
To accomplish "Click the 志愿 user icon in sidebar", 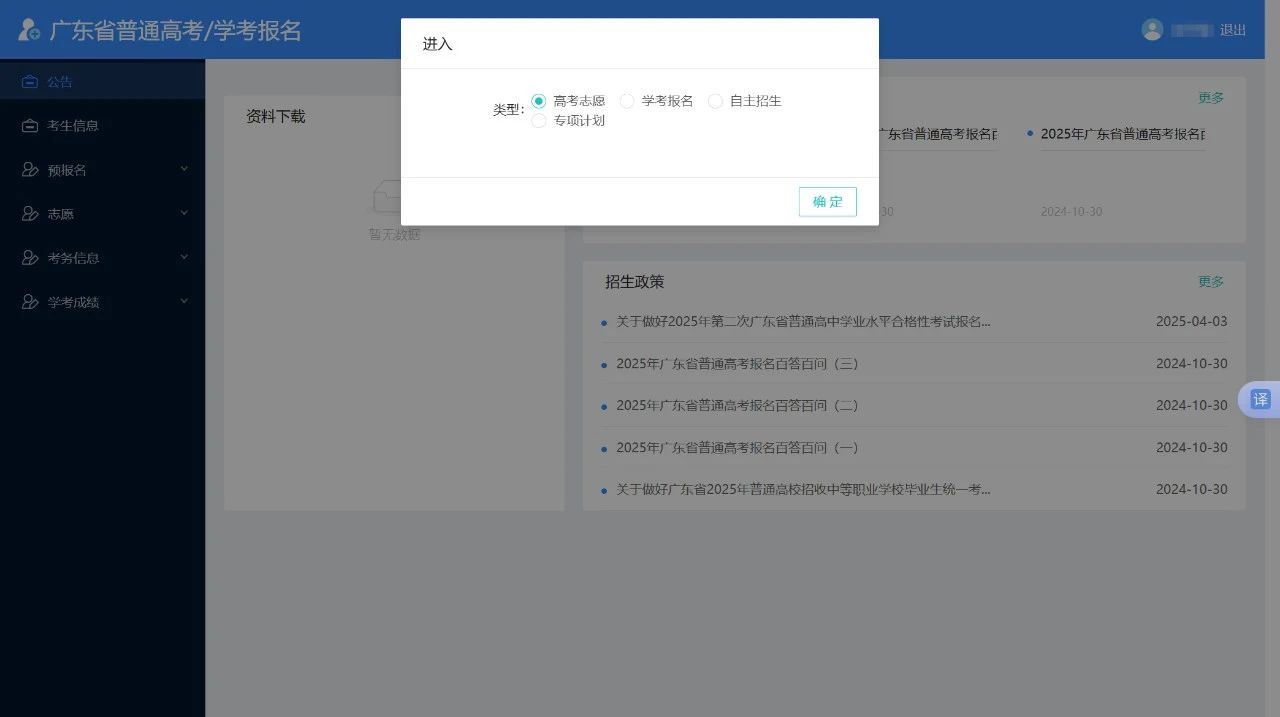I will point(30,214).
